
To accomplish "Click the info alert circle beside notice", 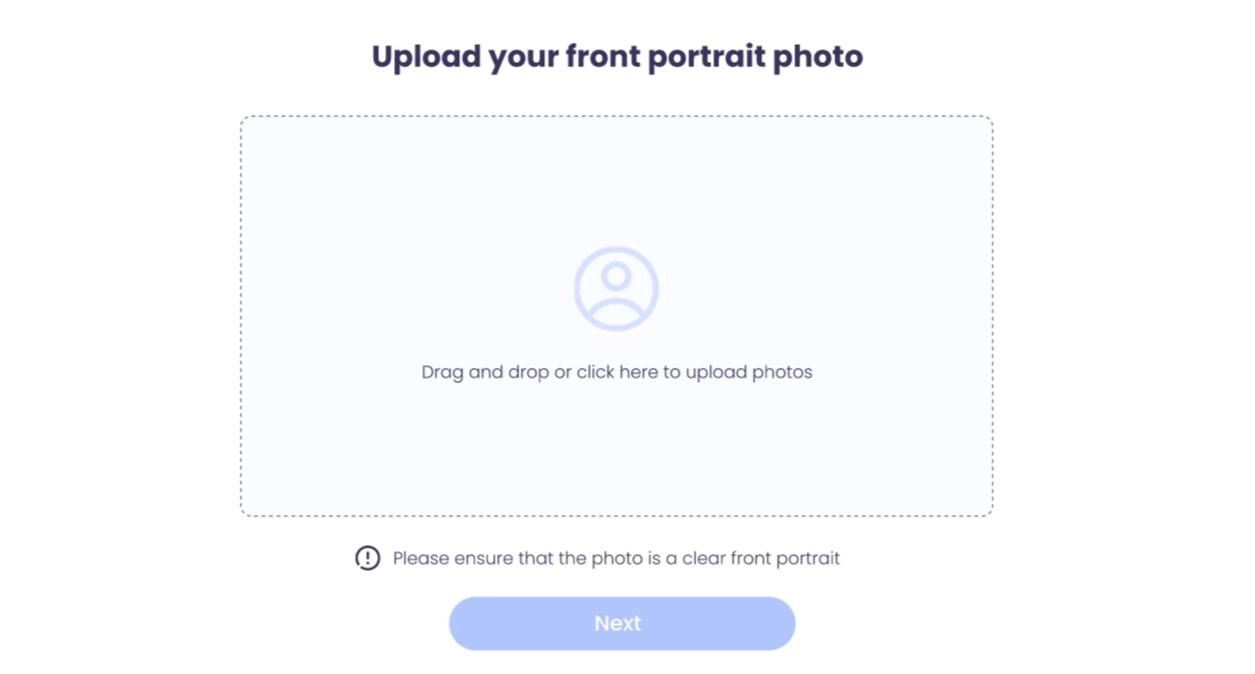I will click(367, 558).
